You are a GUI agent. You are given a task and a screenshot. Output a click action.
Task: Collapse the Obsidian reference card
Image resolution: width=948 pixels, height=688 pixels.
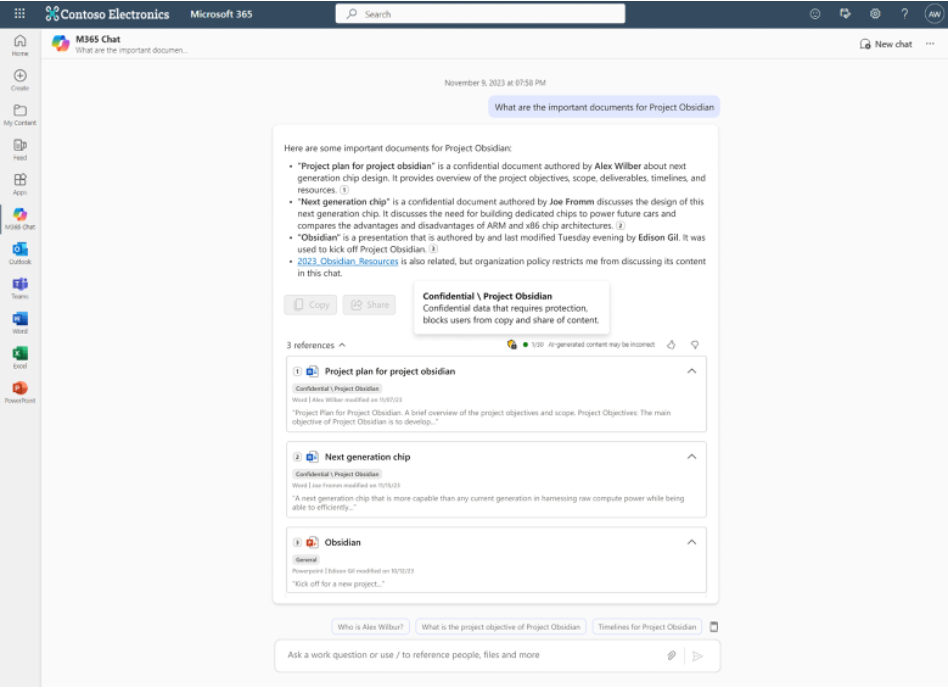tap(692, 542)
